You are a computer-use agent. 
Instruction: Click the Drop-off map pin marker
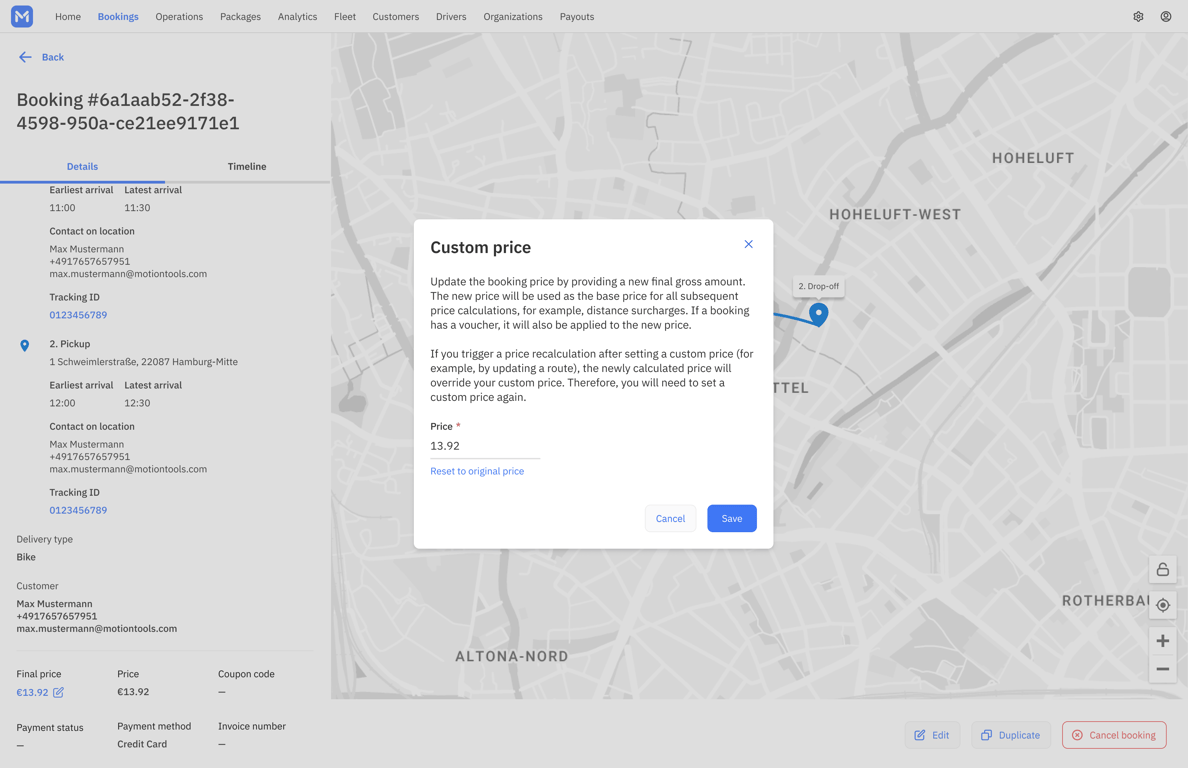818,314
